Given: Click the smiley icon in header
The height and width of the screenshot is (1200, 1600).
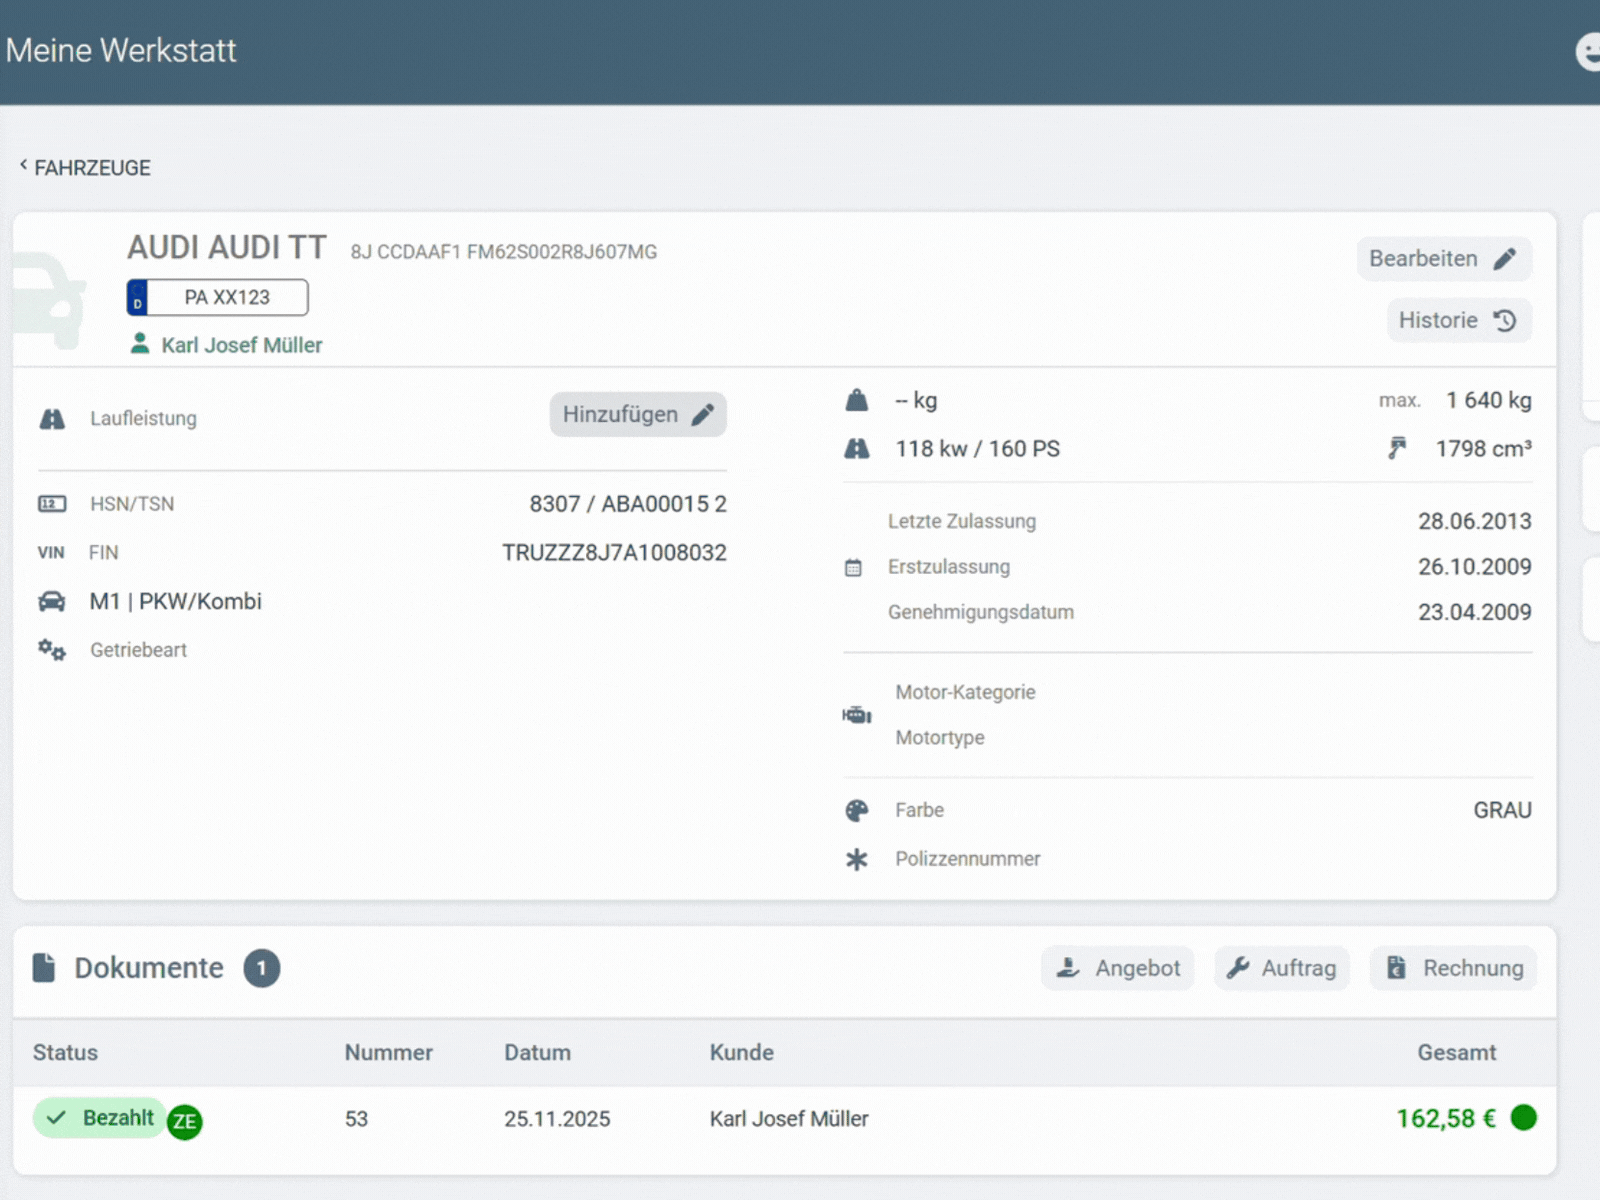Looking at the screenshot, I should [x=1589, y=51].
